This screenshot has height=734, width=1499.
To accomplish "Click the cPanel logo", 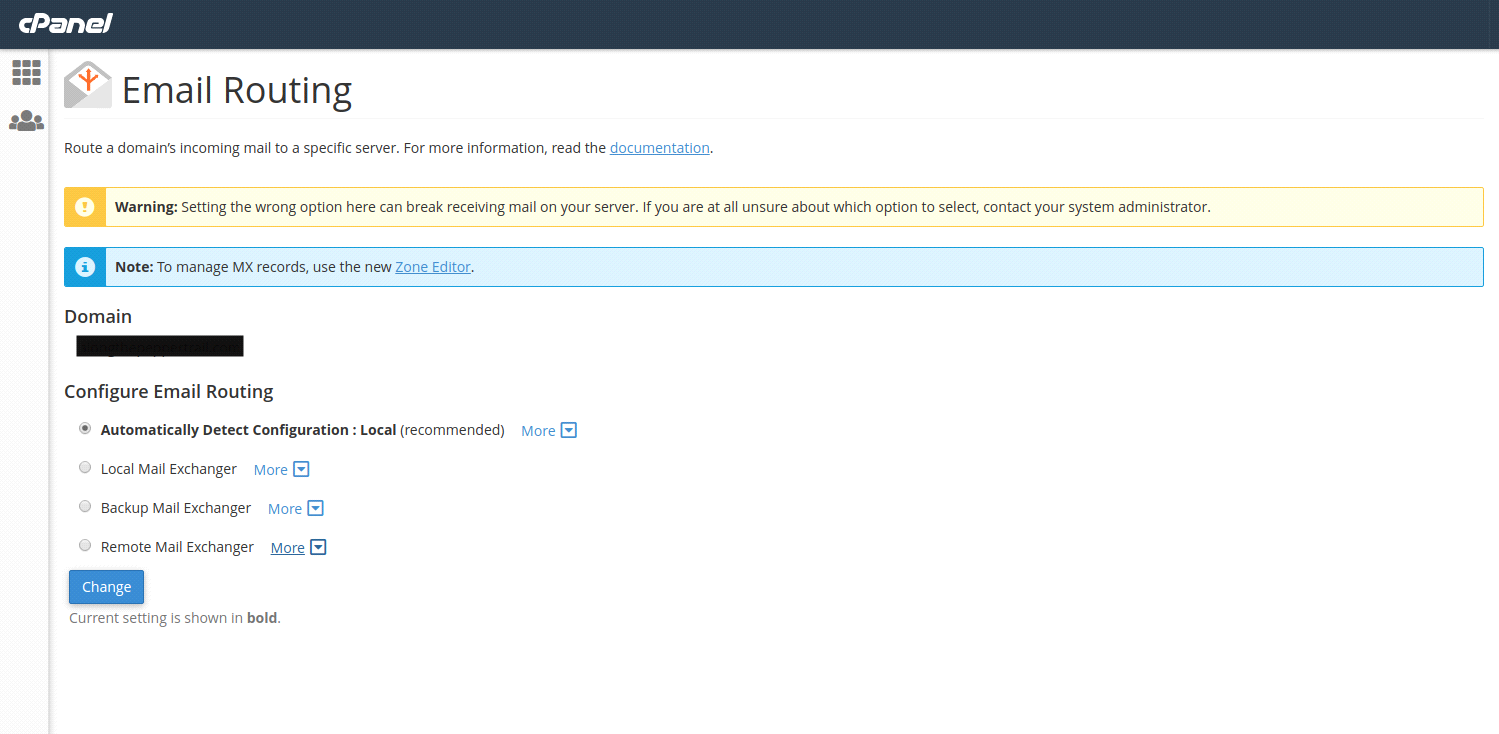I will 65,24.
